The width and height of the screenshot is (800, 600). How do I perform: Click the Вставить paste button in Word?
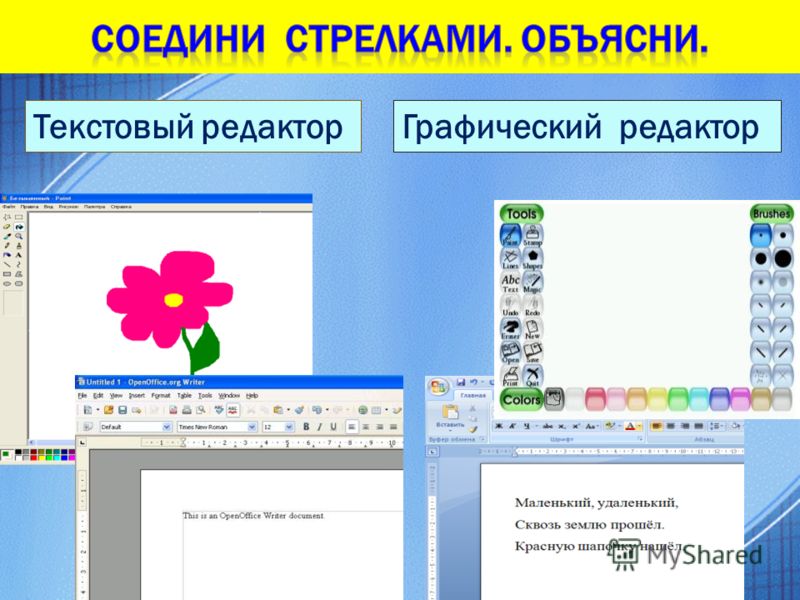coord(451,417)
